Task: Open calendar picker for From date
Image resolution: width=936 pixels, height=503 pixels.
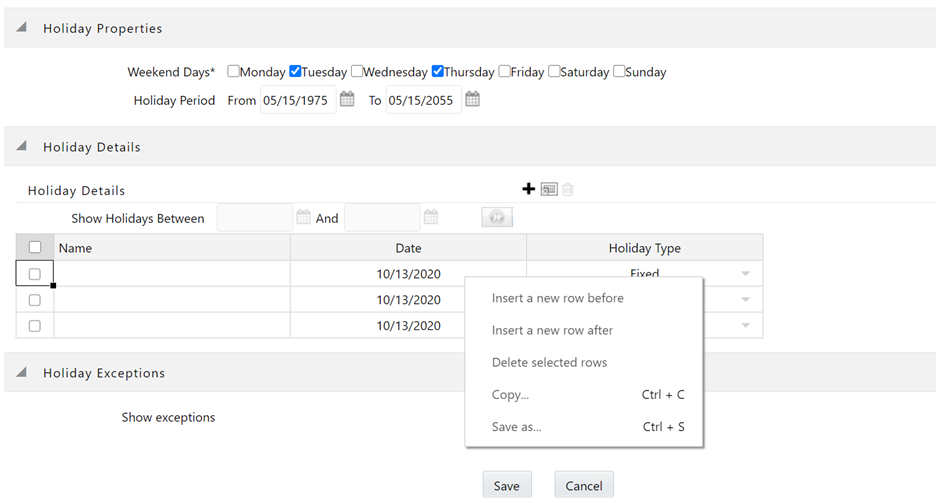Action: point(347,99)
